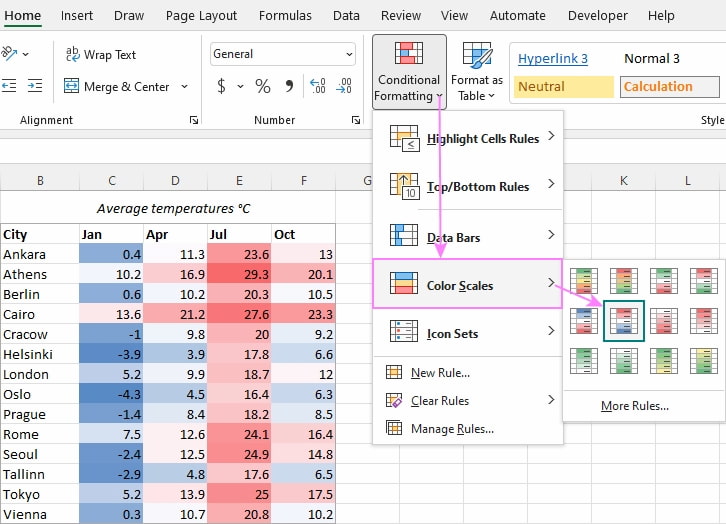Switch to the Data tab
This screenshot has width=726, height=524.
(346, 15)
